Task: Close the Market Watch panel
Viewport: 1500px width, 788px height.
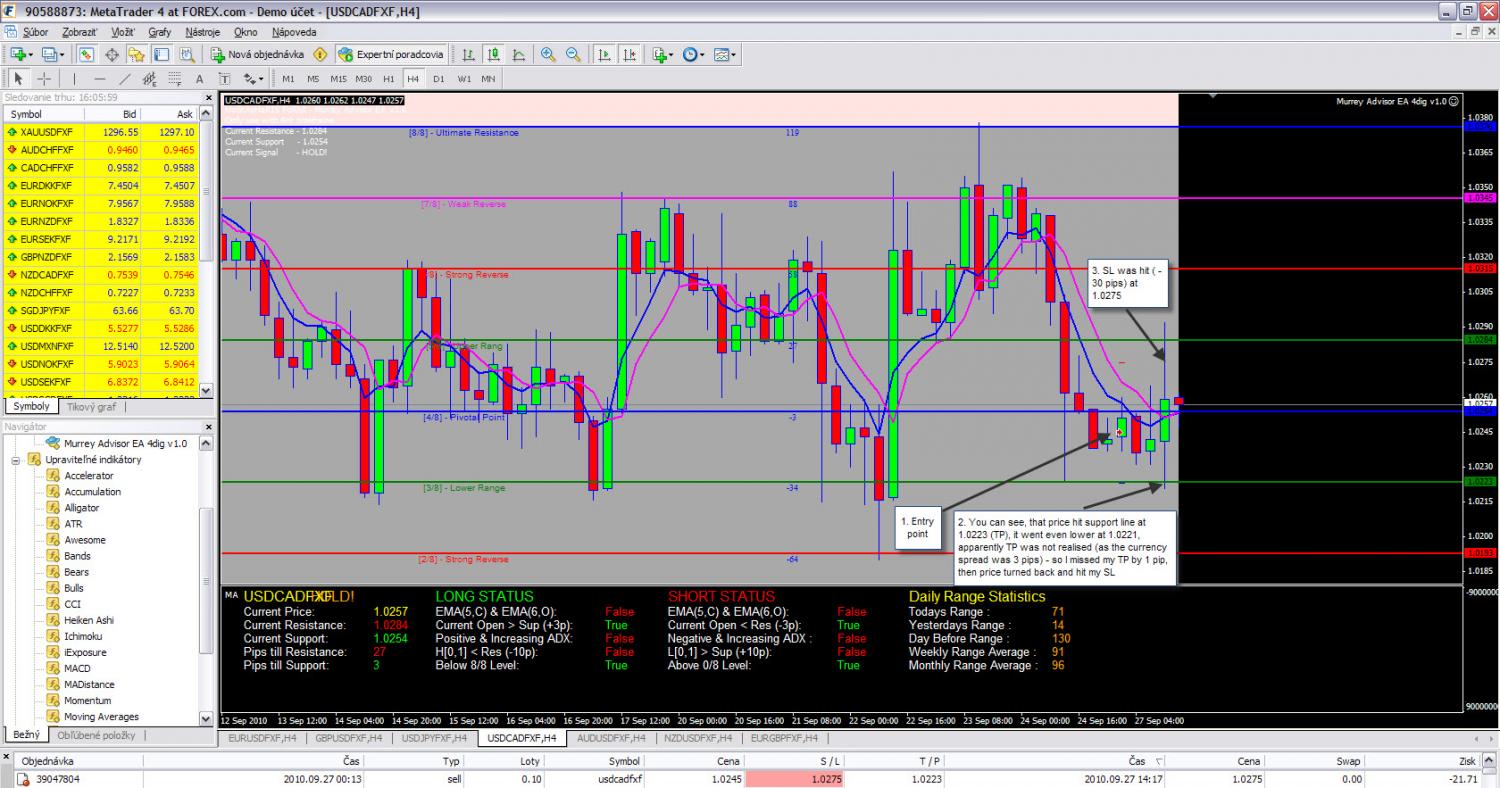Action: pos(209,98)
